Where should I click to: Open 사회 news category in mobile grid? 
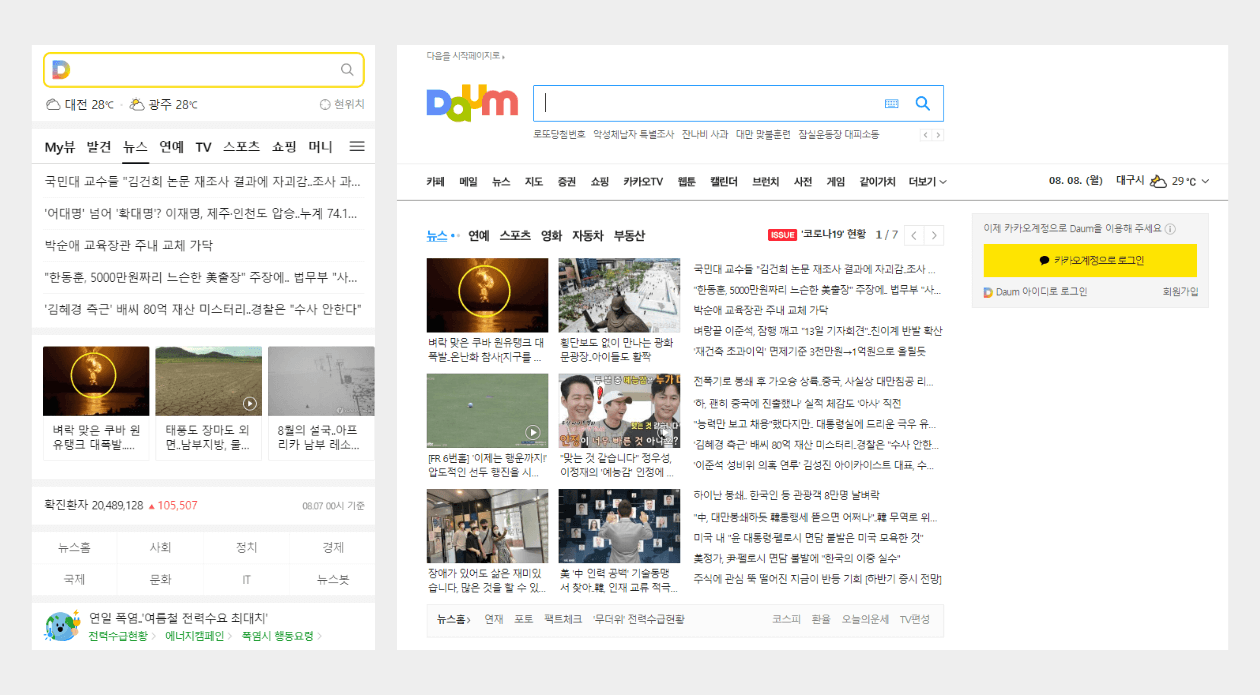click(x=160, y=547)
